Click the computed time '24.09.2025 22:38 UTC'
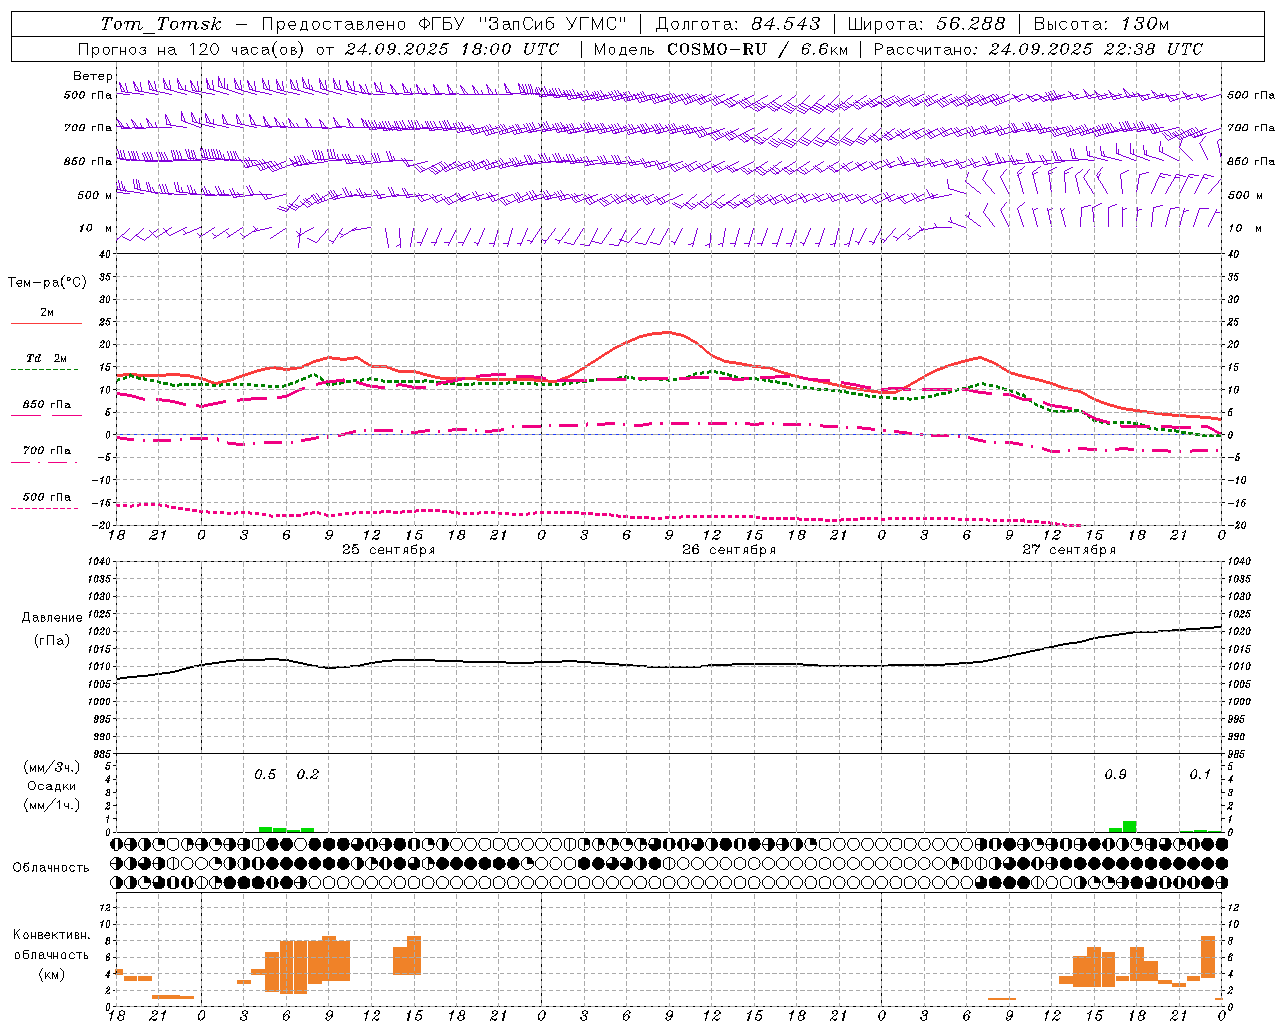 click(x=1096, y=49)
